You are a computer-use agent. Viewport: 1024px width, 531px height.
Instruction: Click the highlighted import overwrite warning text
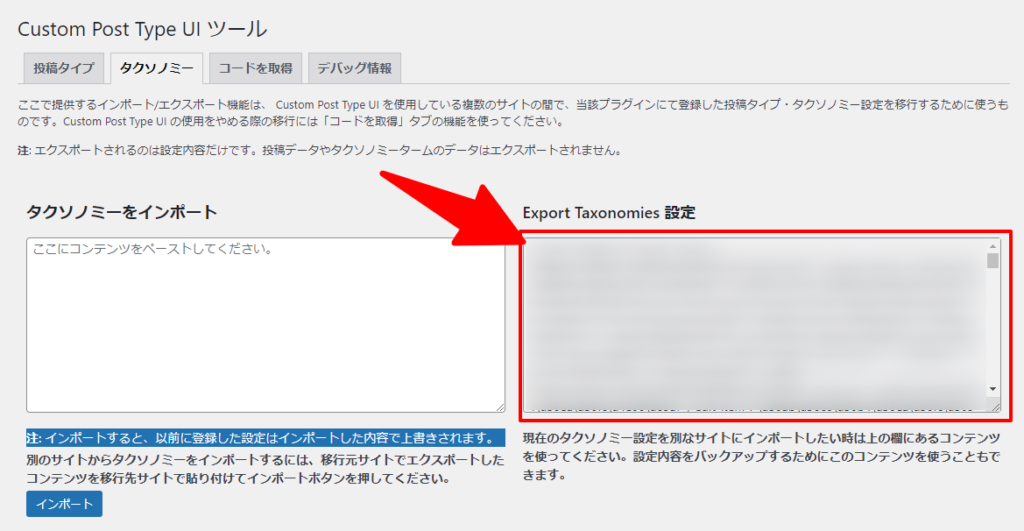(x=265, y=439)
